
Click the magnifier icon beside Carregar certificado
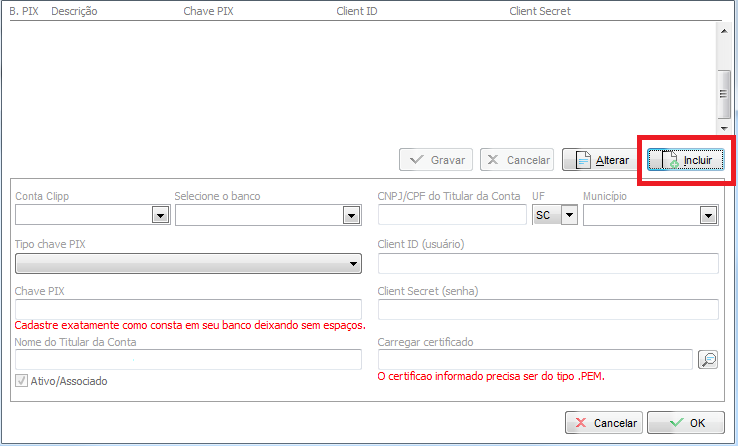(x=708, y=360)
